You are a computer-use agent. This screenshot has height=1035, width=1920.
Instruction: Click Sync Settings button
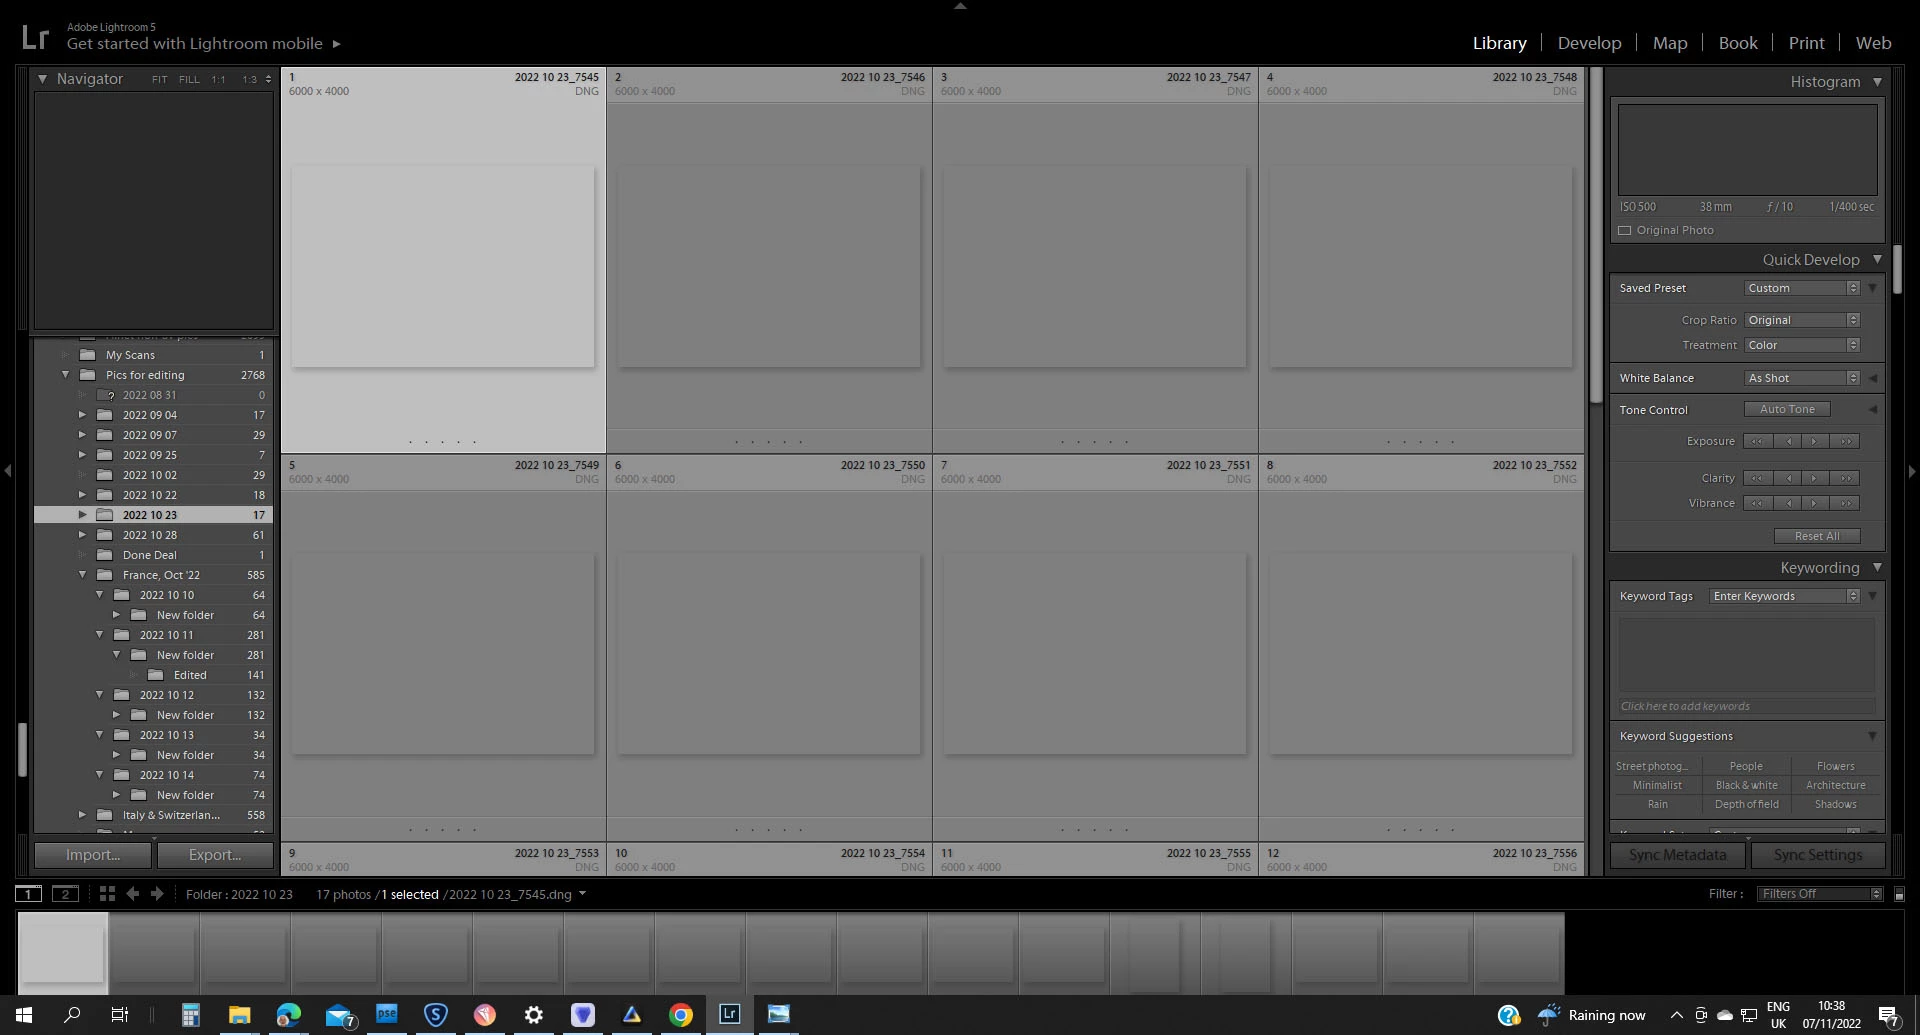click(1817, 855)
